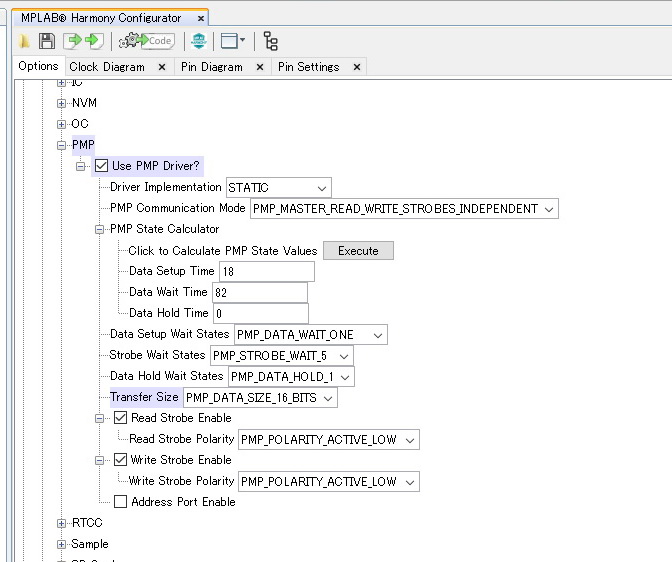The image size is (672, 562).
Task: Click the Data Wait Time field
Action: pos(260,293)
